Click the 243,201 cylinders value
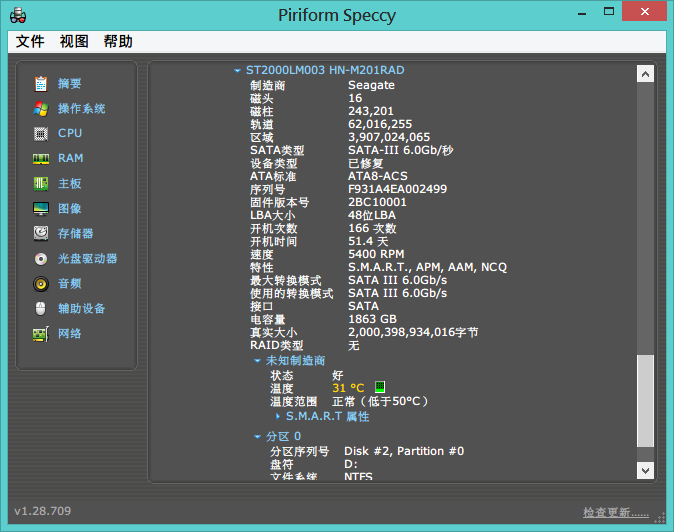Viewport: 674px width, 532px height. pos(371,111)
